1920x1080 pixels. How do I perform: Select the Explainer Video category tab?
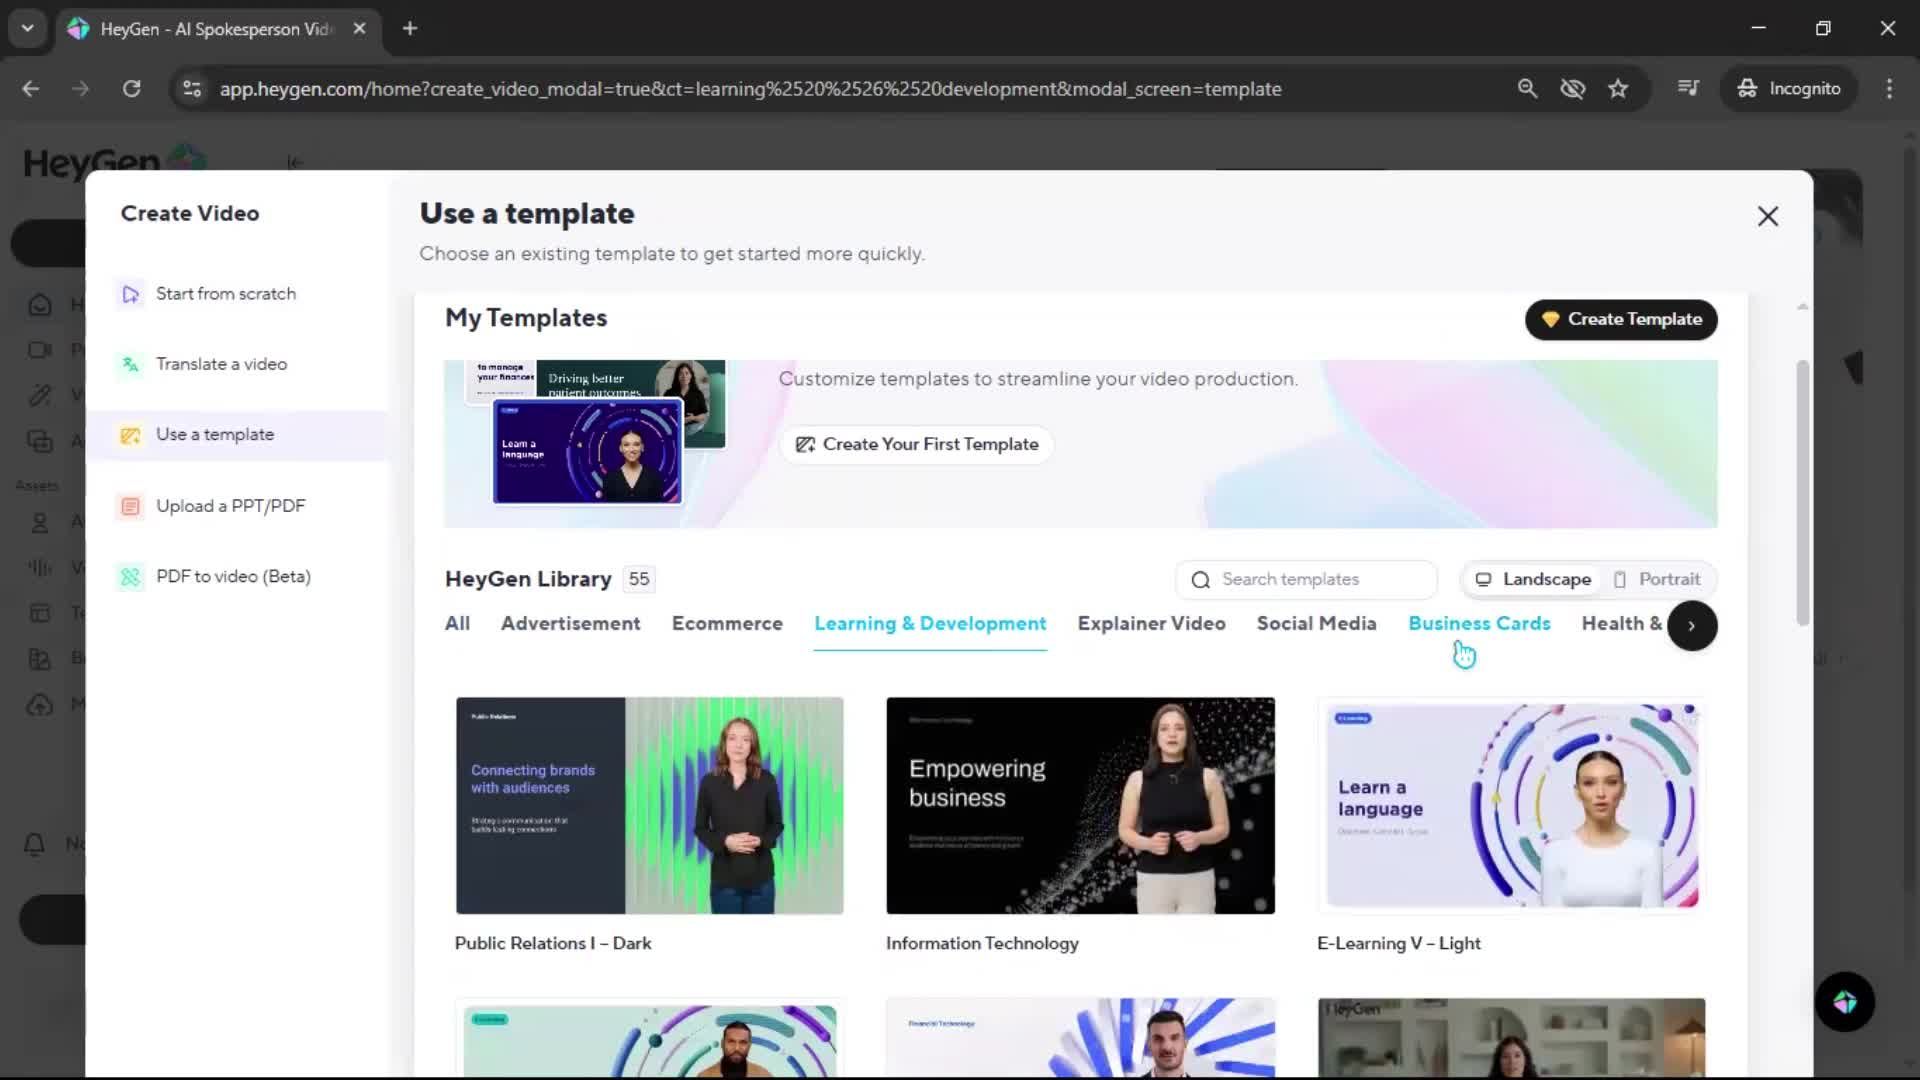tap(1150, 624)
